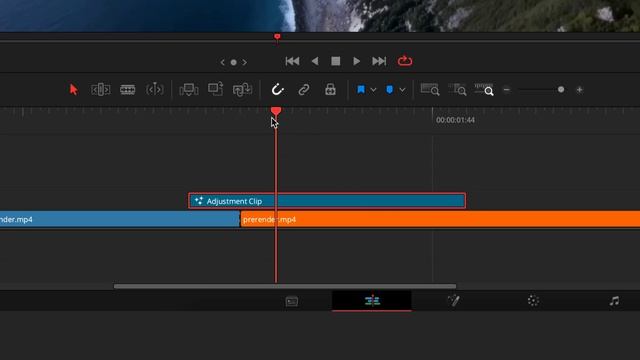Toggle Position Lock icon
The image size is (640, 360).
tap(330, 89)
